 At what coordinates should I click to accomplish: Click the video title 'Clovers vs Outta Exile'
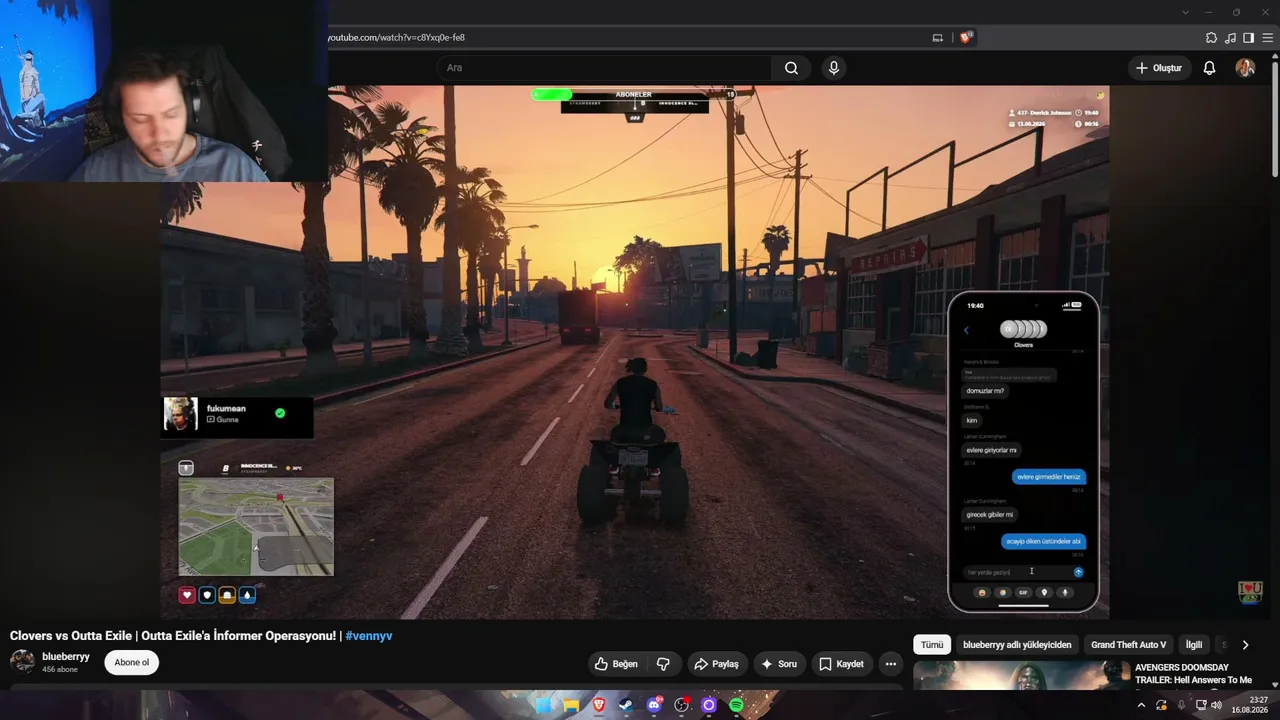tap(173, 636)
